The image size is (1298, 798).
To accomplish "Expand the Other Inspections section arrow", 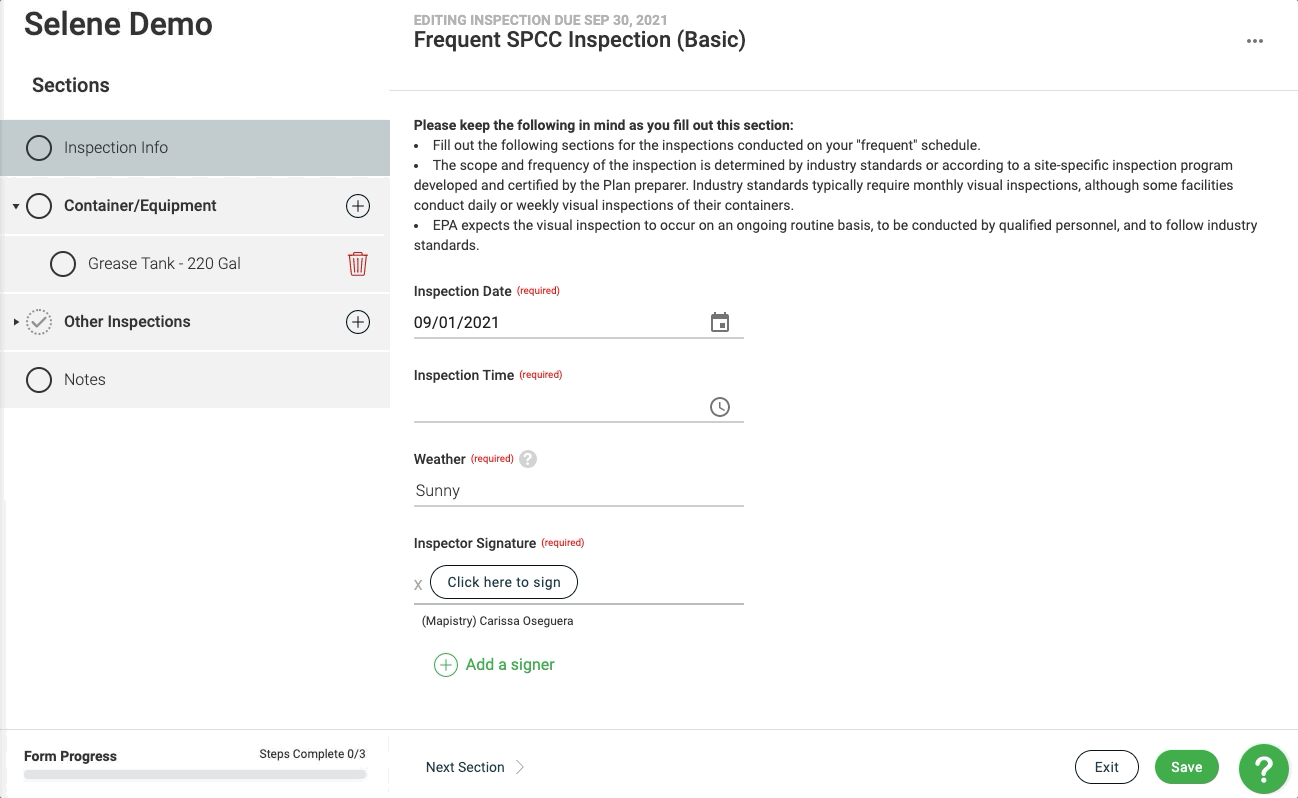I will (x=16, y=322).
